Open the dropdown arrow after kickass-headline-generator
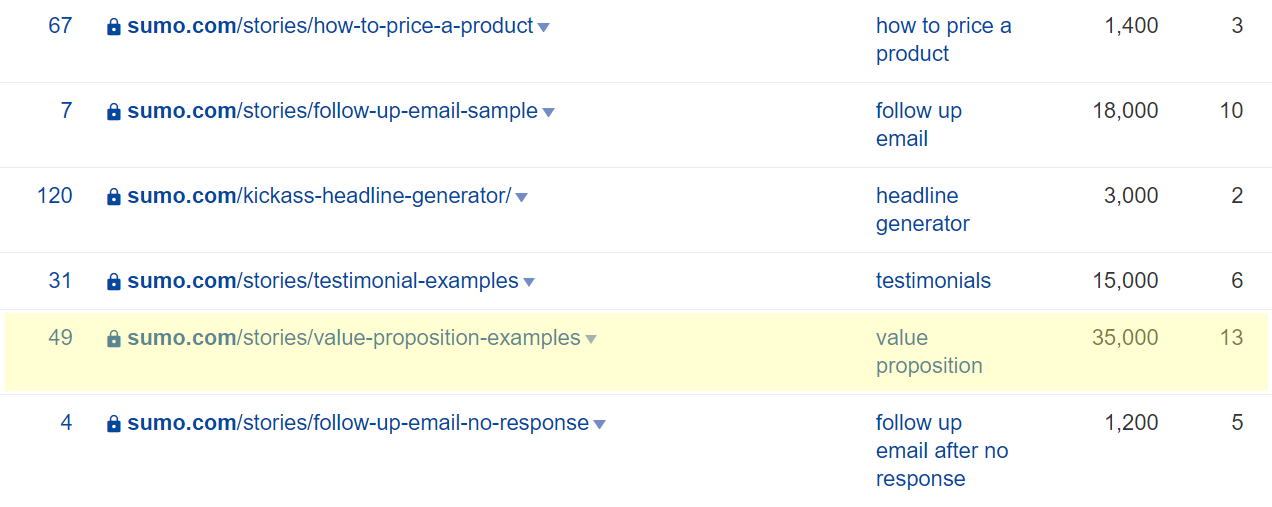Image resolution: width=1272 pixels, height=507 pixels. coord(521,198)
